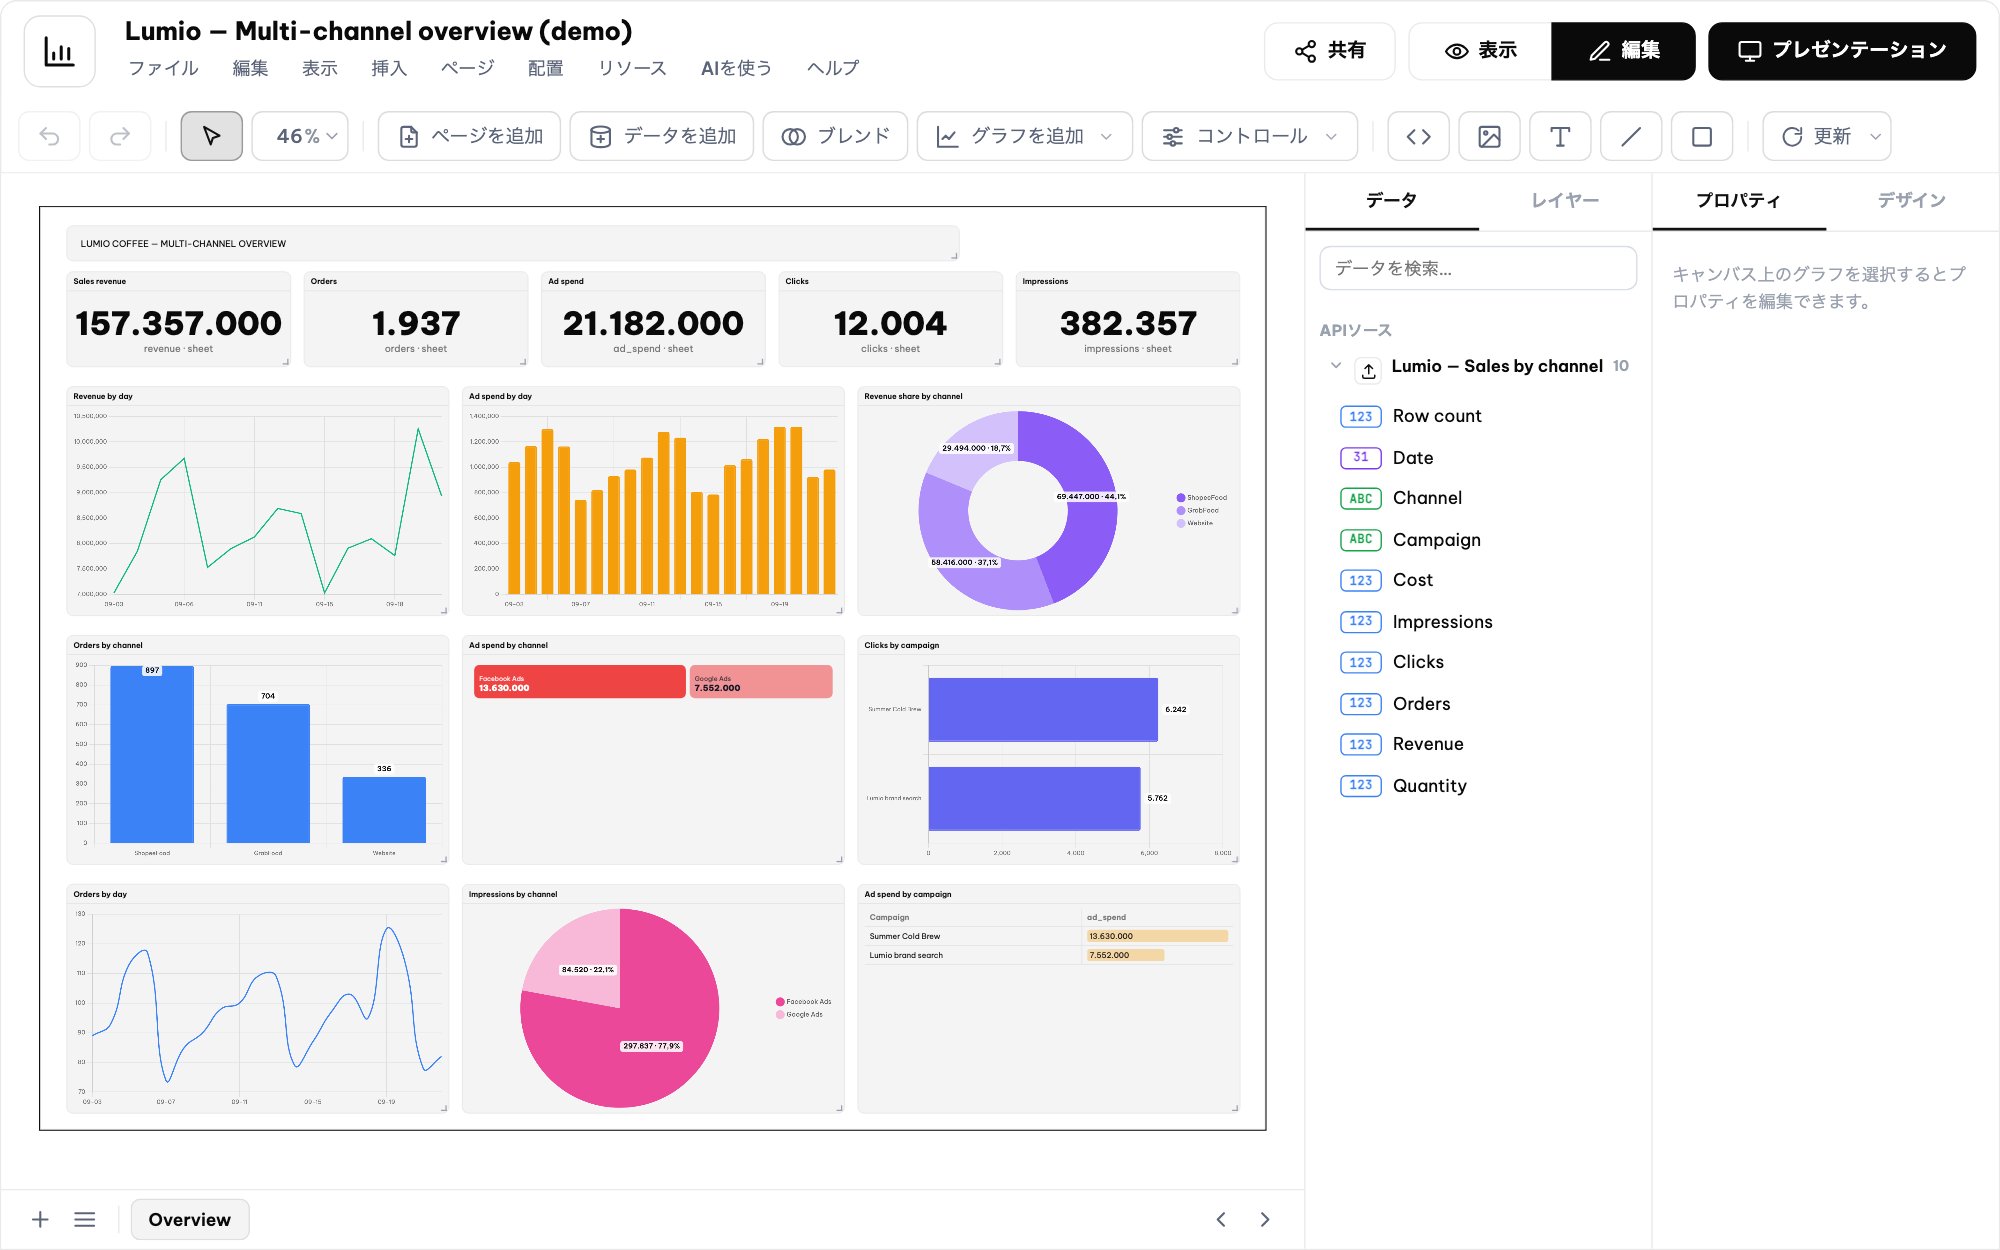Screen dimensions: 2000x1250
Task: Insert an image with the picture icon
Action: (1489, 136)
